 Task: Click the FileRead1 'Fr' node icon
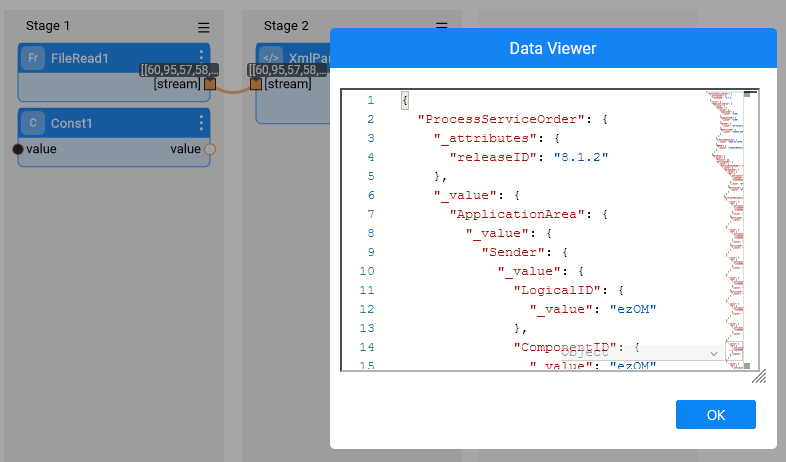tap(33, 58)
